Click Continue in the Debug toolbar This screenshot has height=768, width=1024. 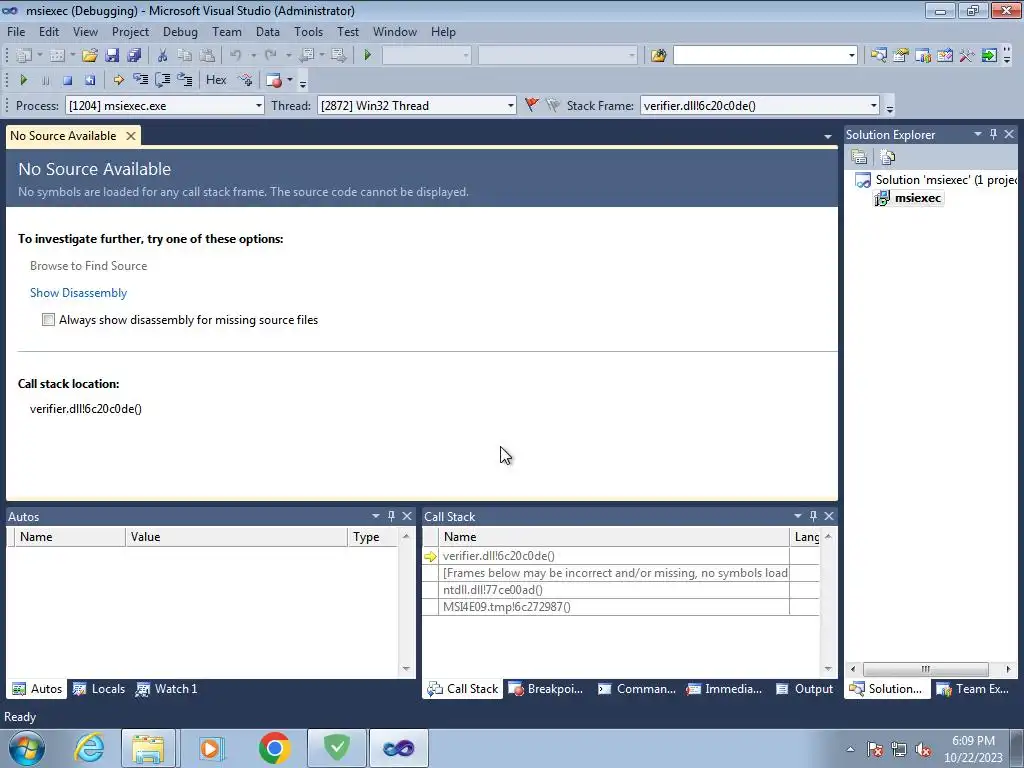tap(24, 80)
